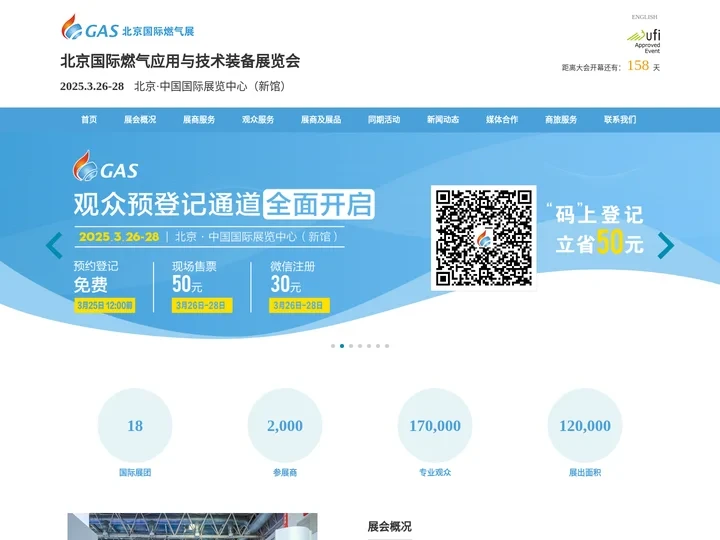The height and width of the screenshot is (540, 720).
Task: Open the 展会概况 menu item
Action: 140,119
